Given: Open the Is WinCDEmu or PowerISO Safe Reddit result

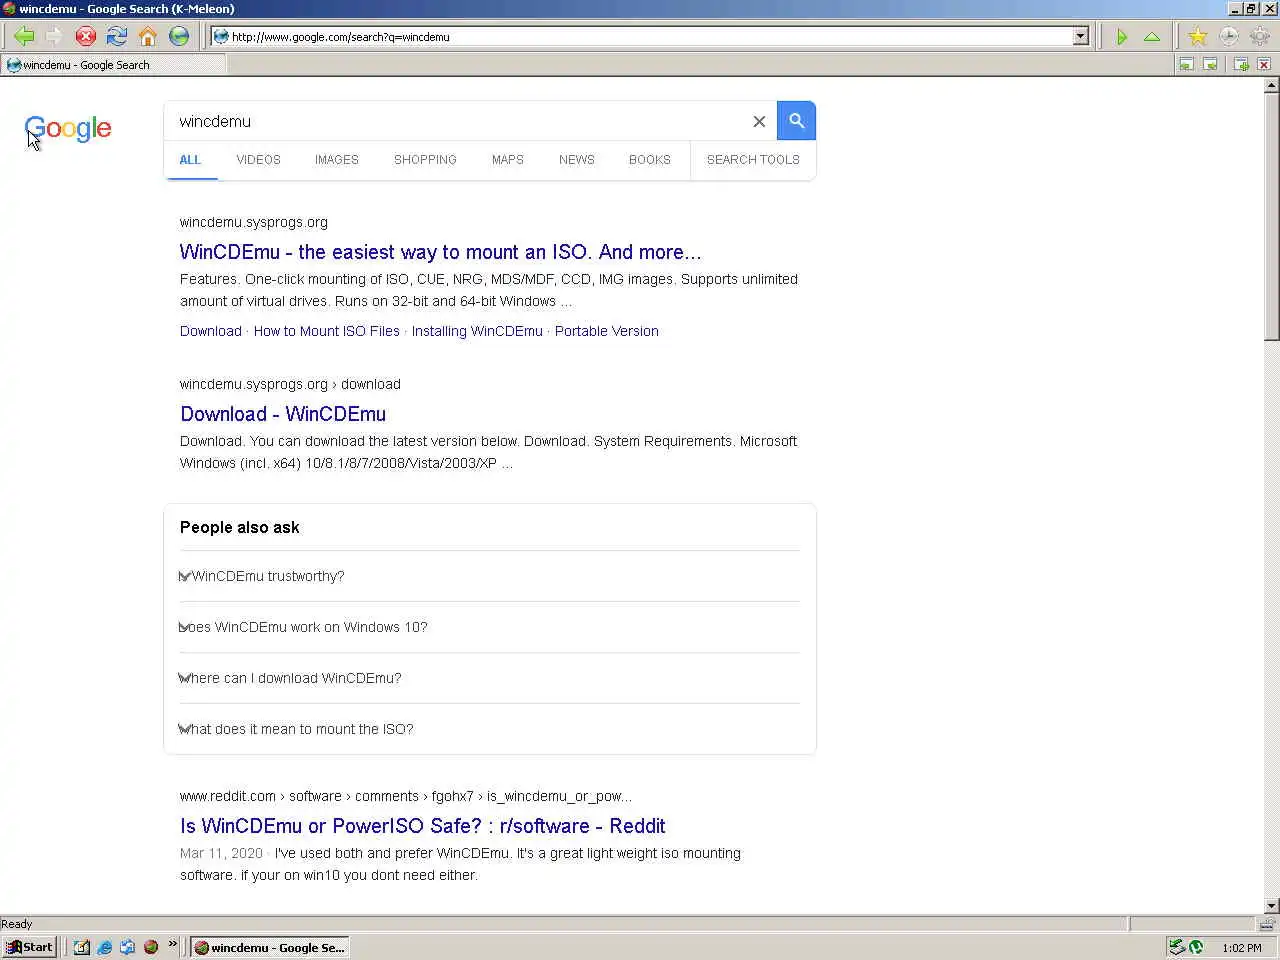Looking at the screenshot, I should coord(423,826).
